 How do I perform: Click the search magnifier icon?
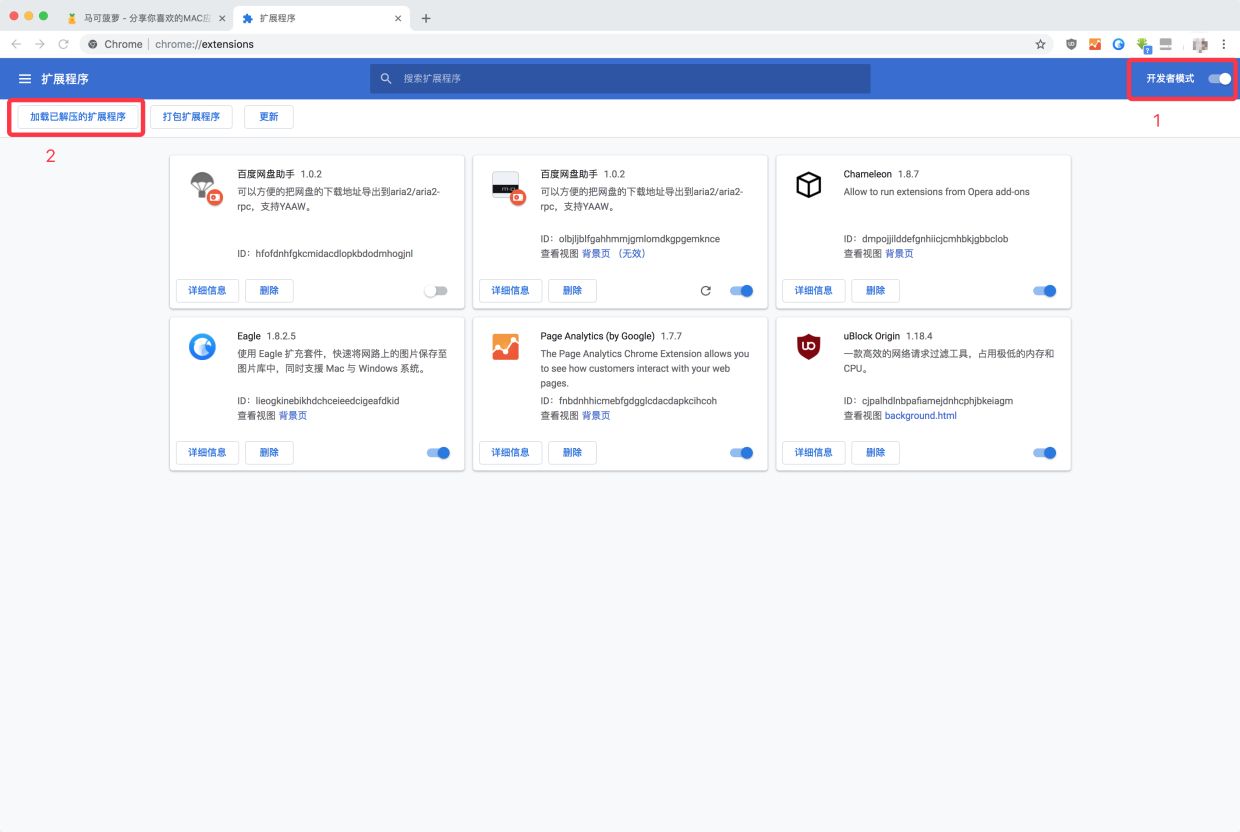click(386, 78)
